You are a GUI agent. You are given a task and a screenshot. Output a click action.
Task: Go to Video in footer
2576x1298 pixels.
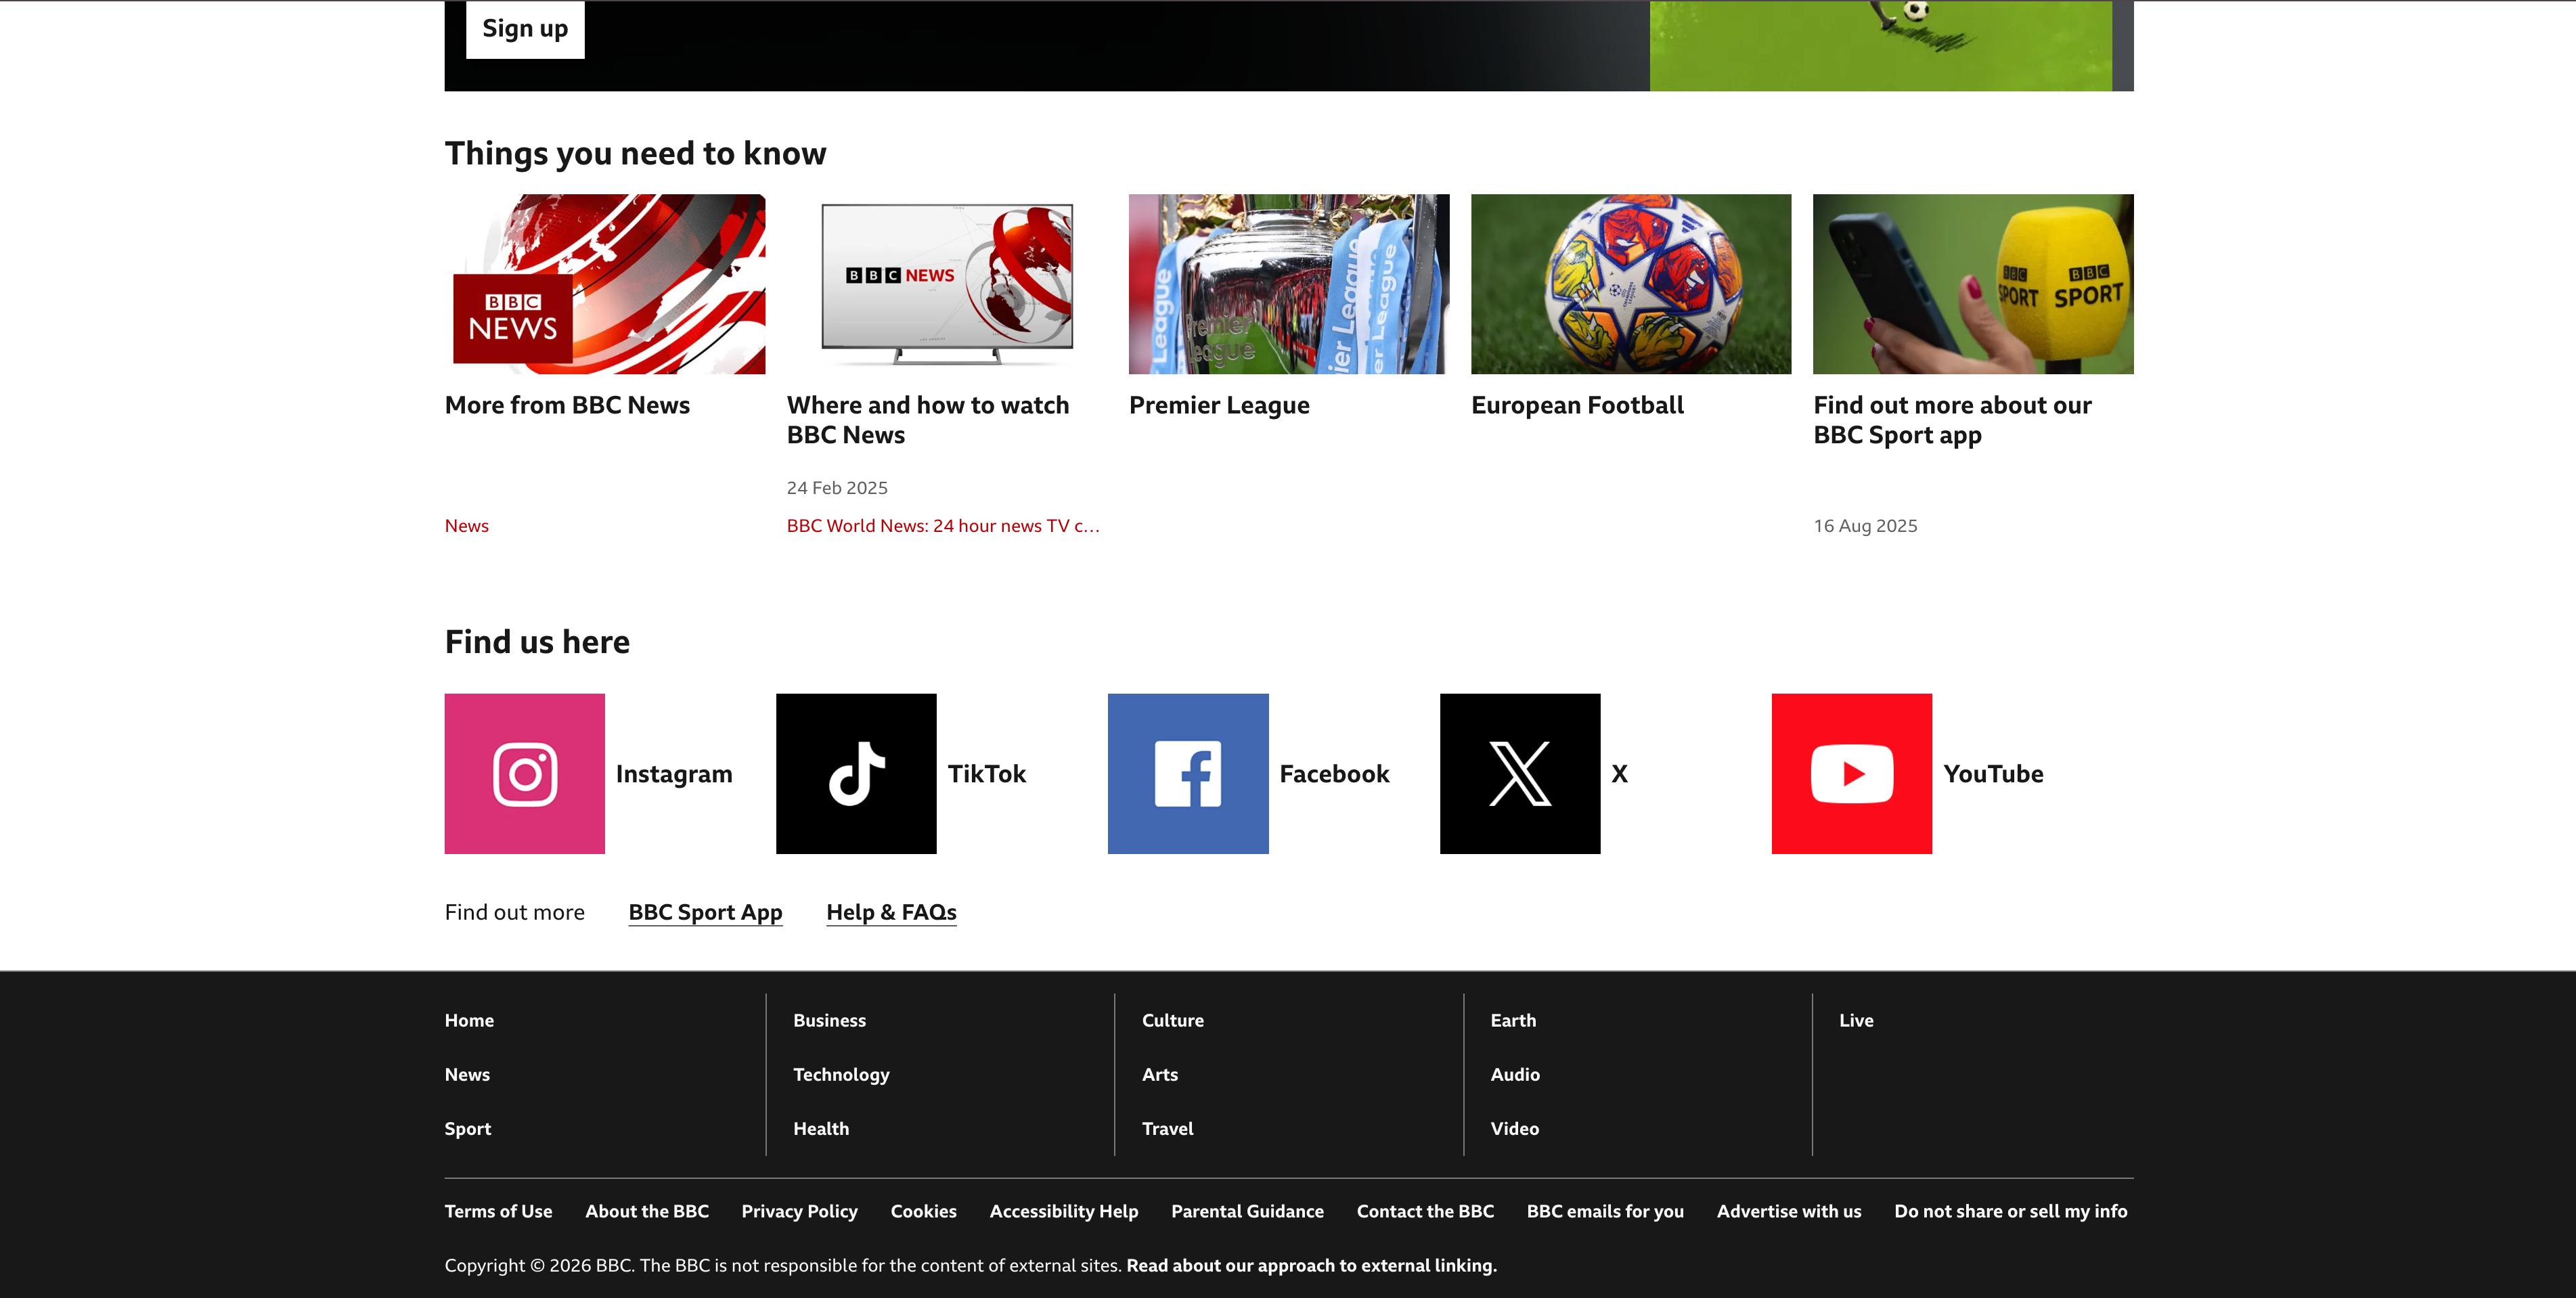click(1515, 1128)
